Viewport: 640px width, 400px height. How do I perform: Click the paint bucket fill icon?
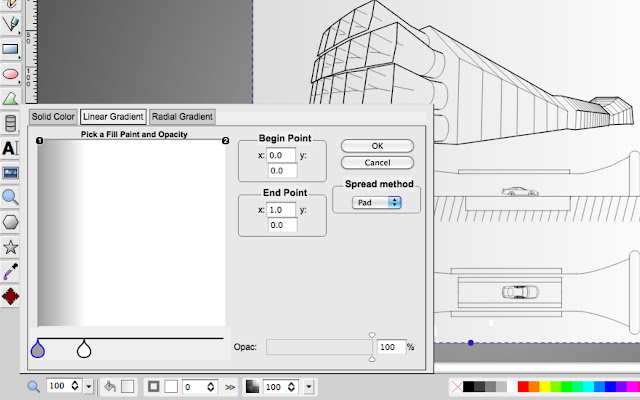click(x=110, y=386)
